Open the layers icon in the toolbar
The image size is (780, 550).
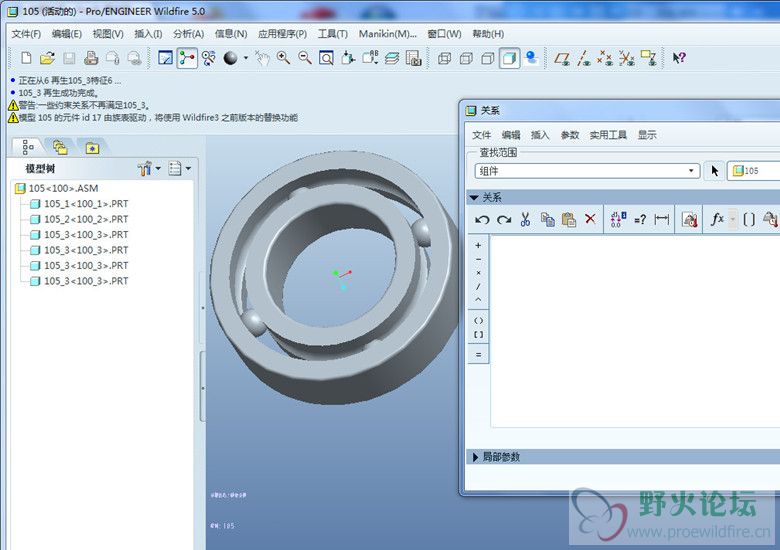click(392, 58)
